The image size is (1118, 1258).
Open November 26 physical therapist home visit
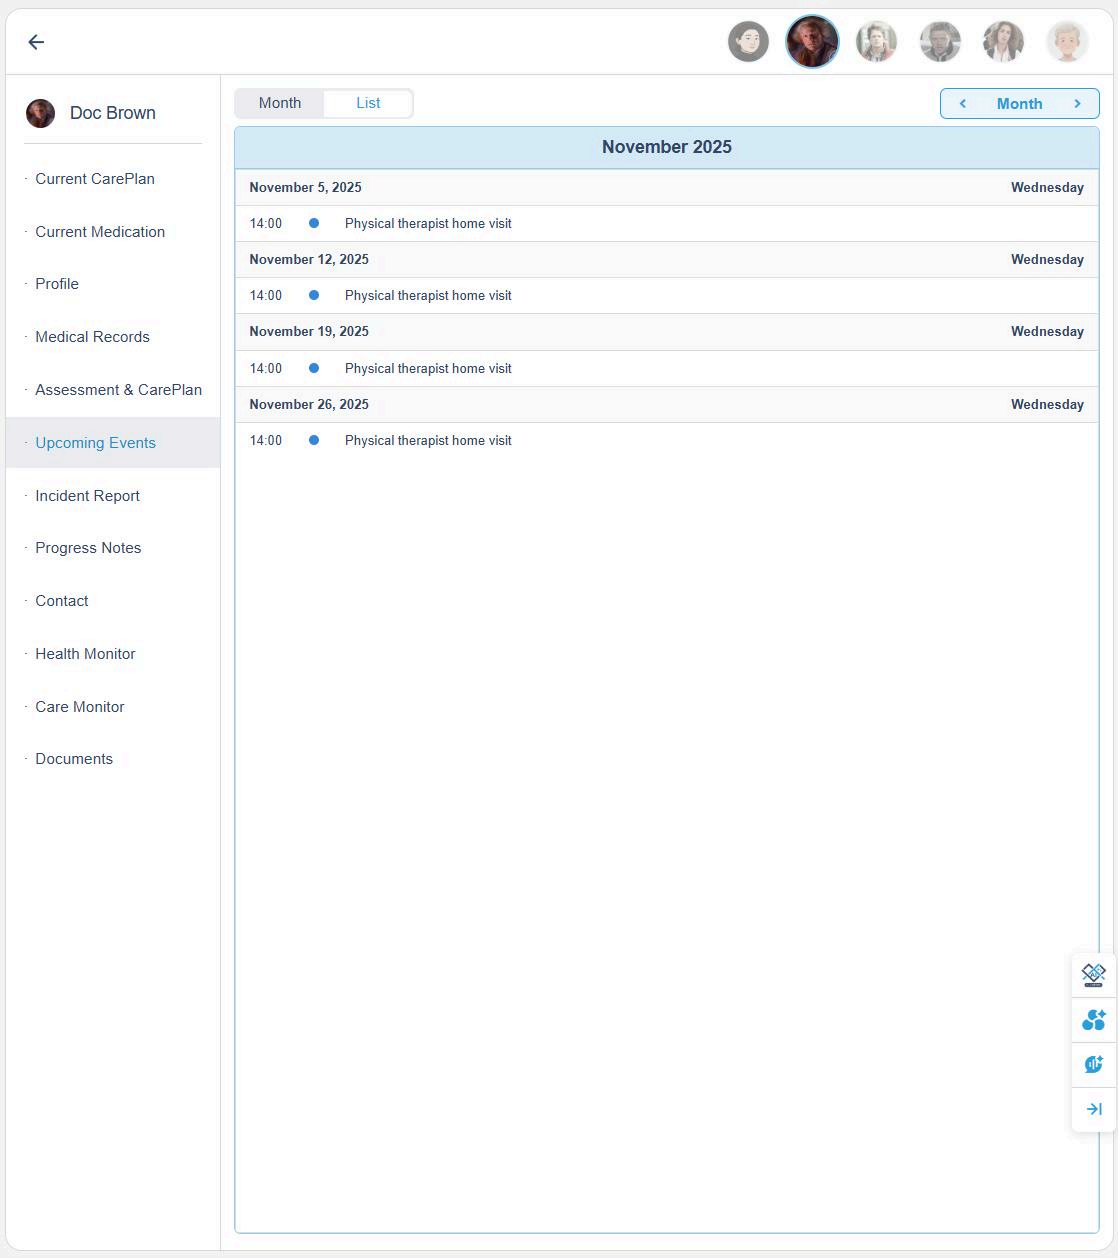click(428, 441)
